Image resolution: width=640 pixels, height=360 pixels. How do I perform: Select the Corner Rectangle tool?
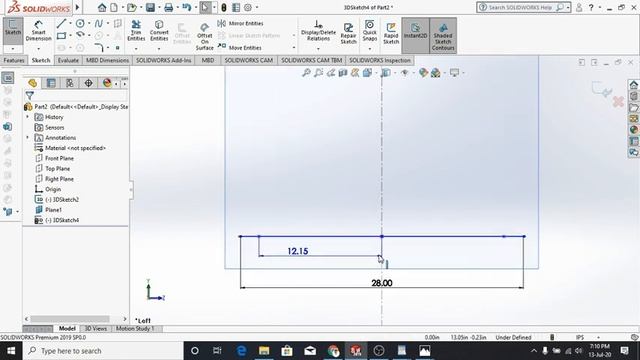click(x=61, y=36)
